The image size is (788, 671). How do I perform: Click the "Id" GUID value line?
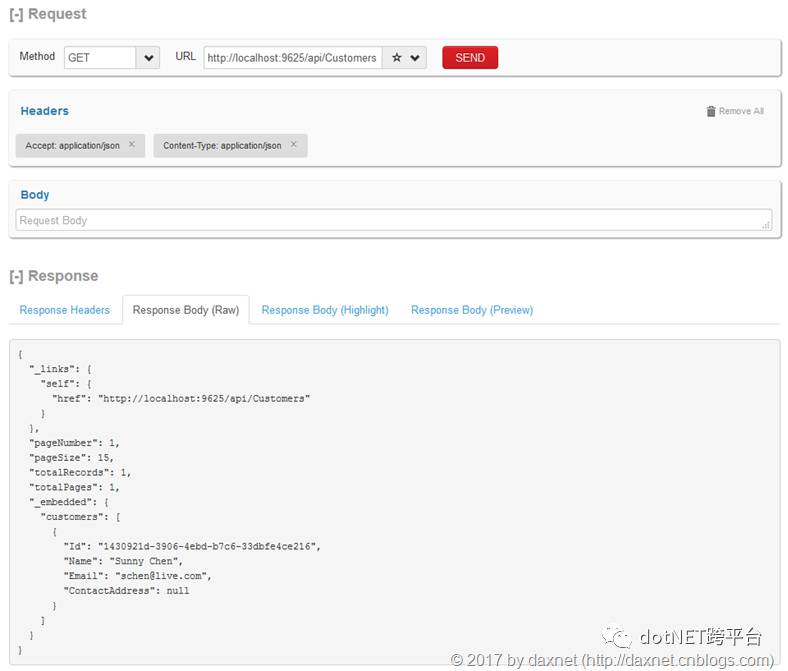coord(192,546)
